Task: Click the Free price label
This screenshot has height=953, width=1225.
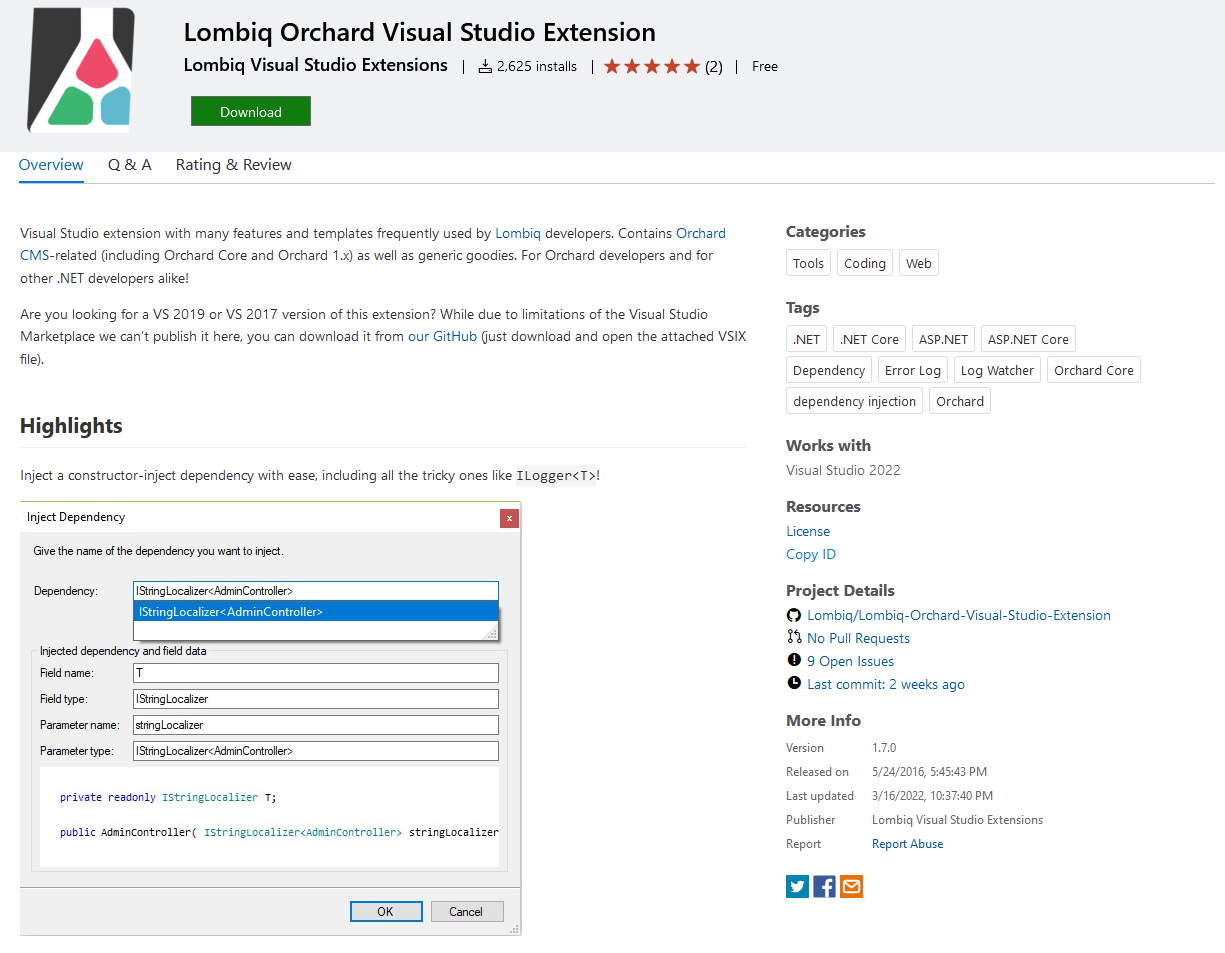Action: [x=765, y=67]
